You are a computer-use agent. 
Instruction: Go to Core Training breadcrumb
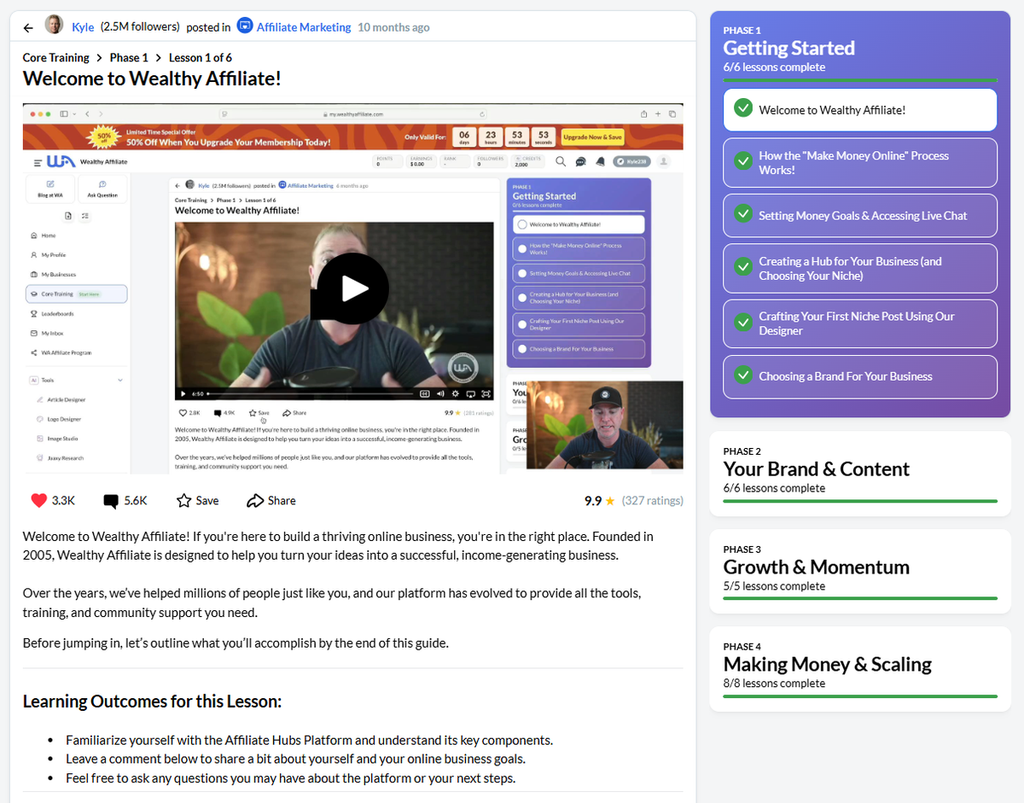tap(56, 57)
